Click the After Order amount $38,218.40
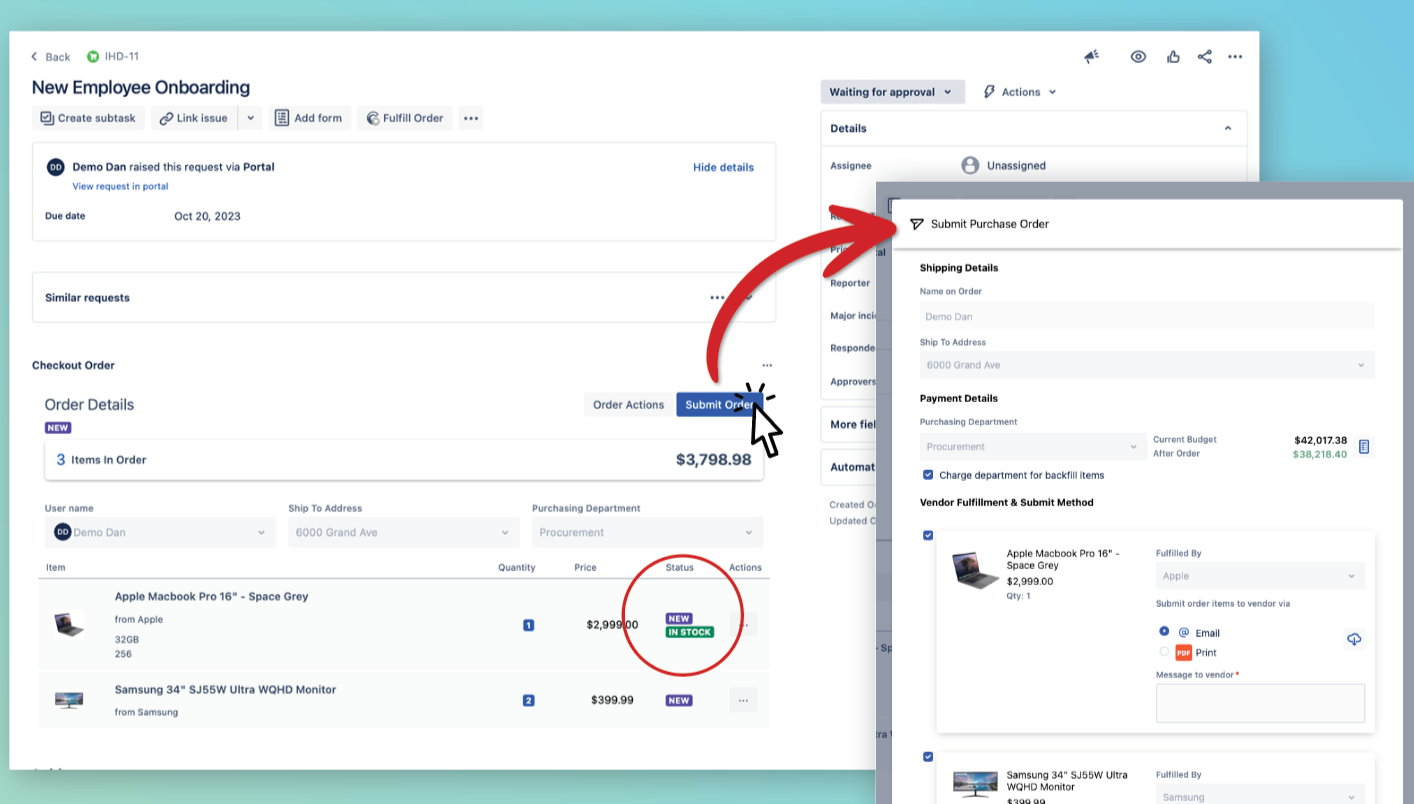1414x804 pixels. pyautogui.click(x=1320, y=454)
